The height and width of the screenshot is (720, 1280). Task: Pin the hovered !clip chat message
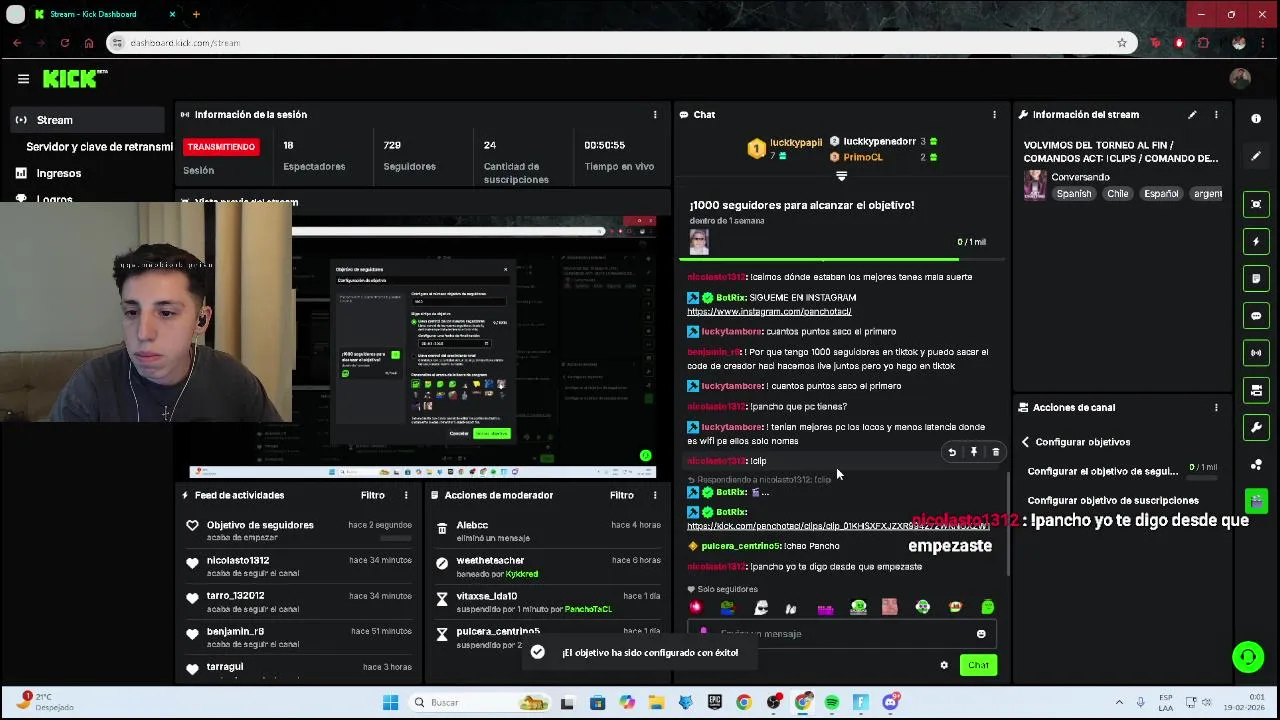click(974, 452)
